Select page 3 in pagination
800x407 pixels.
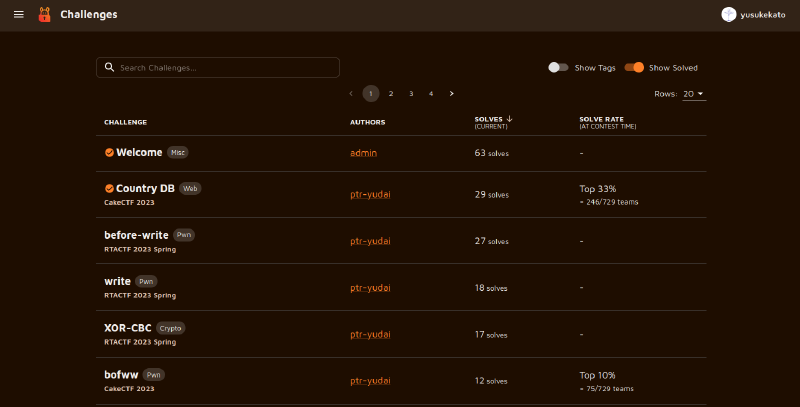click(x=411, y=94)
